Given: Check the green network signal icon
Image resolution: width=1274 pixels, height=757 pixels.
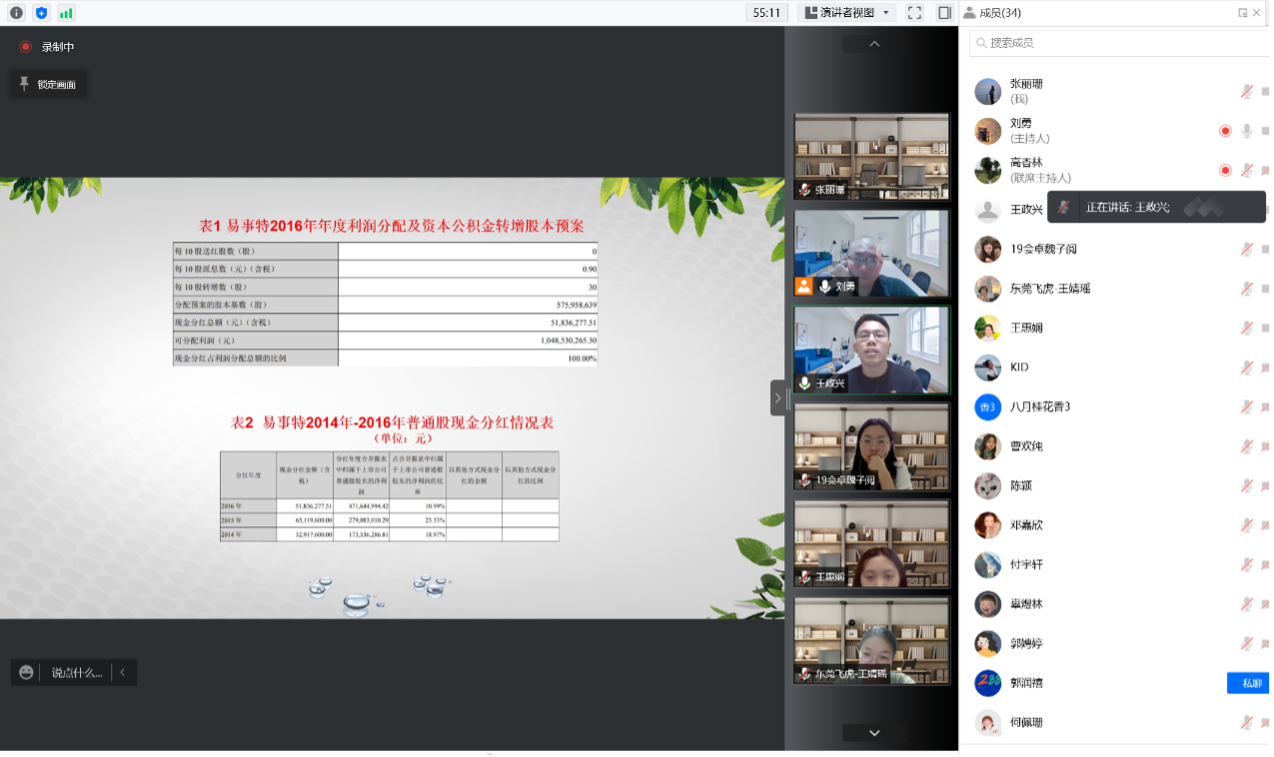Looking at the screenshot, I should [66, 13].
